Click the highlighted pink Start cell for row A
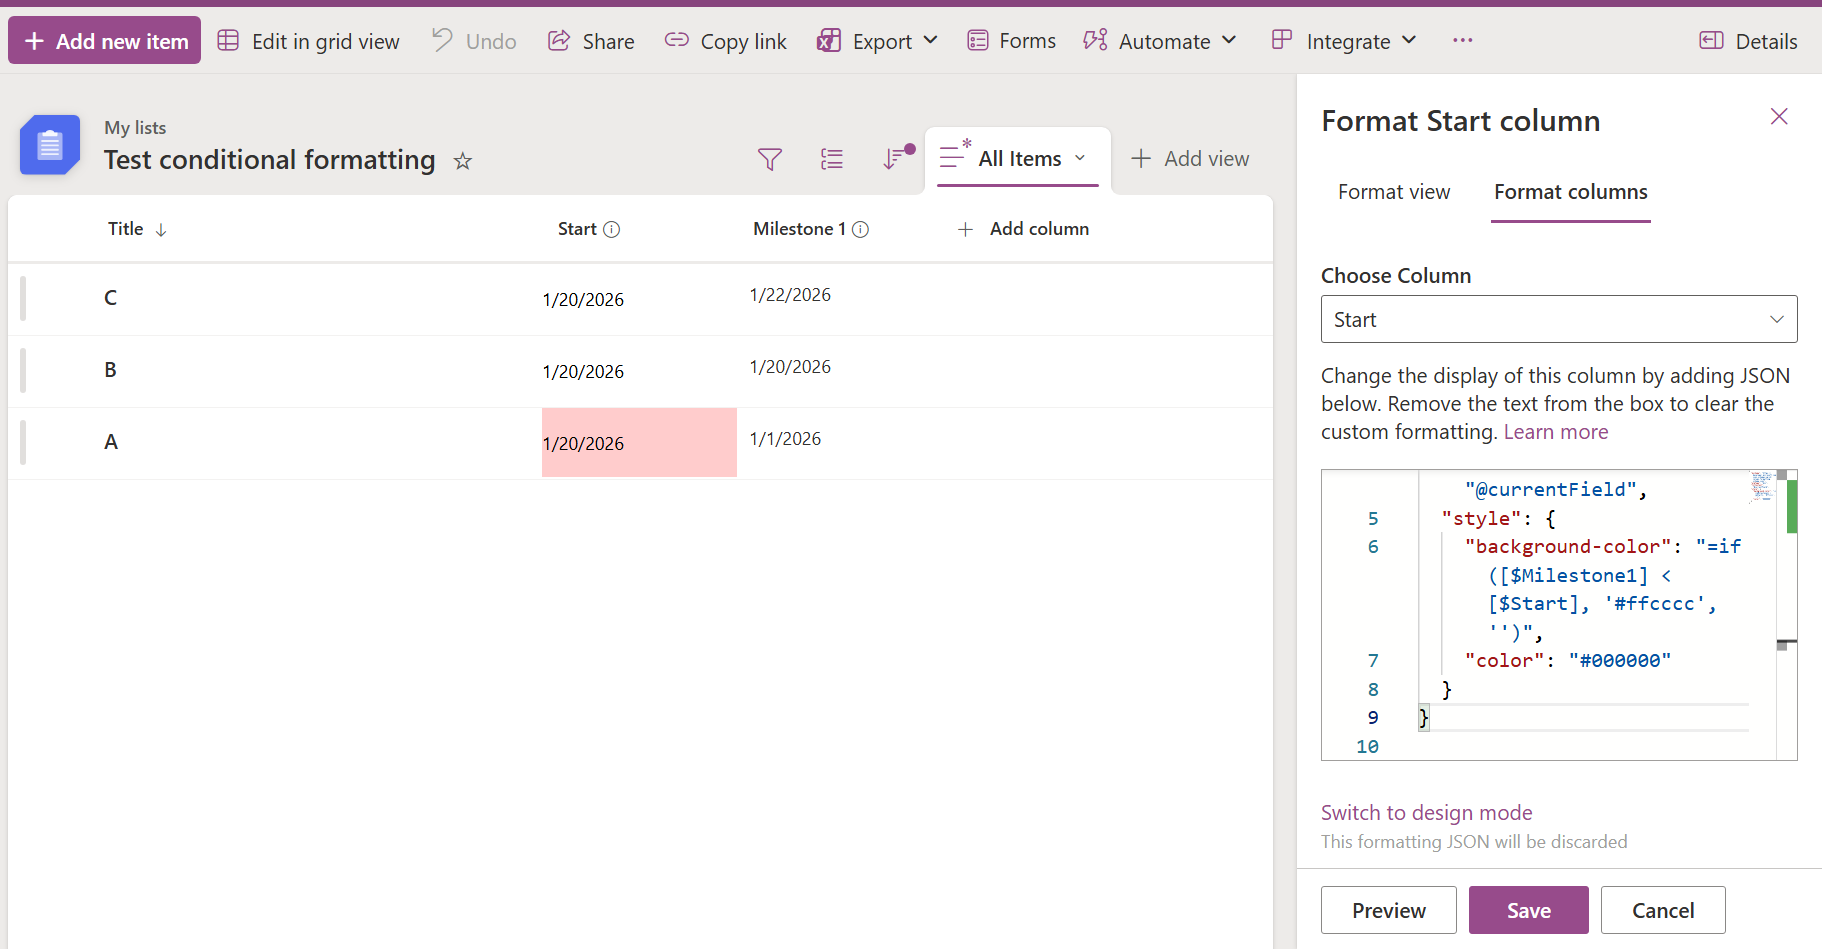The width and height of the screenshot is (1822, 949). pos(639,442)
